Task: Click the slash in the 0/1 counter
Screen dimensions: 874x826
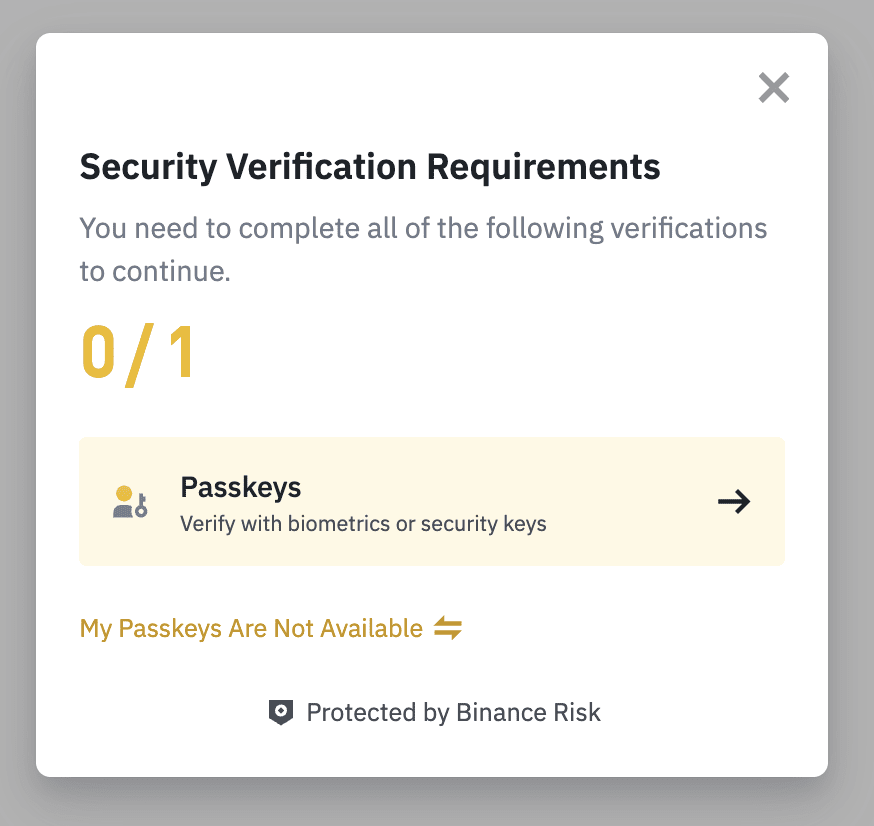Action: [x=139, y=353]
